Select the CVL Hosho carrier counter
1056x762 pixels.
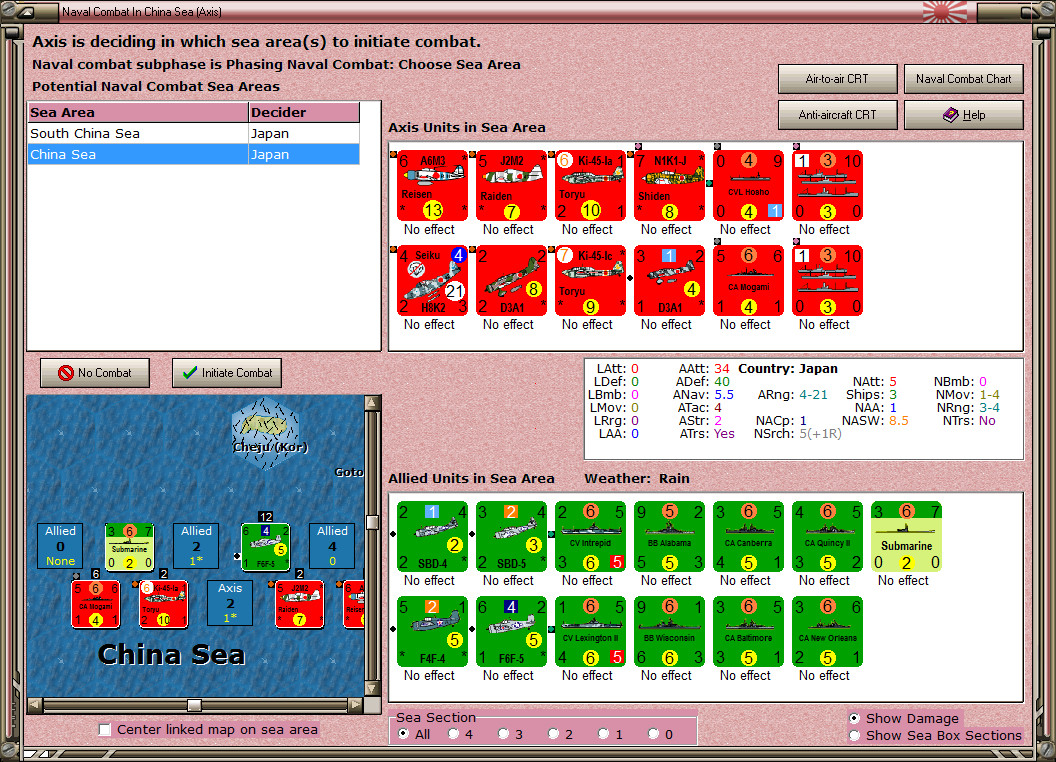[748, 186]
